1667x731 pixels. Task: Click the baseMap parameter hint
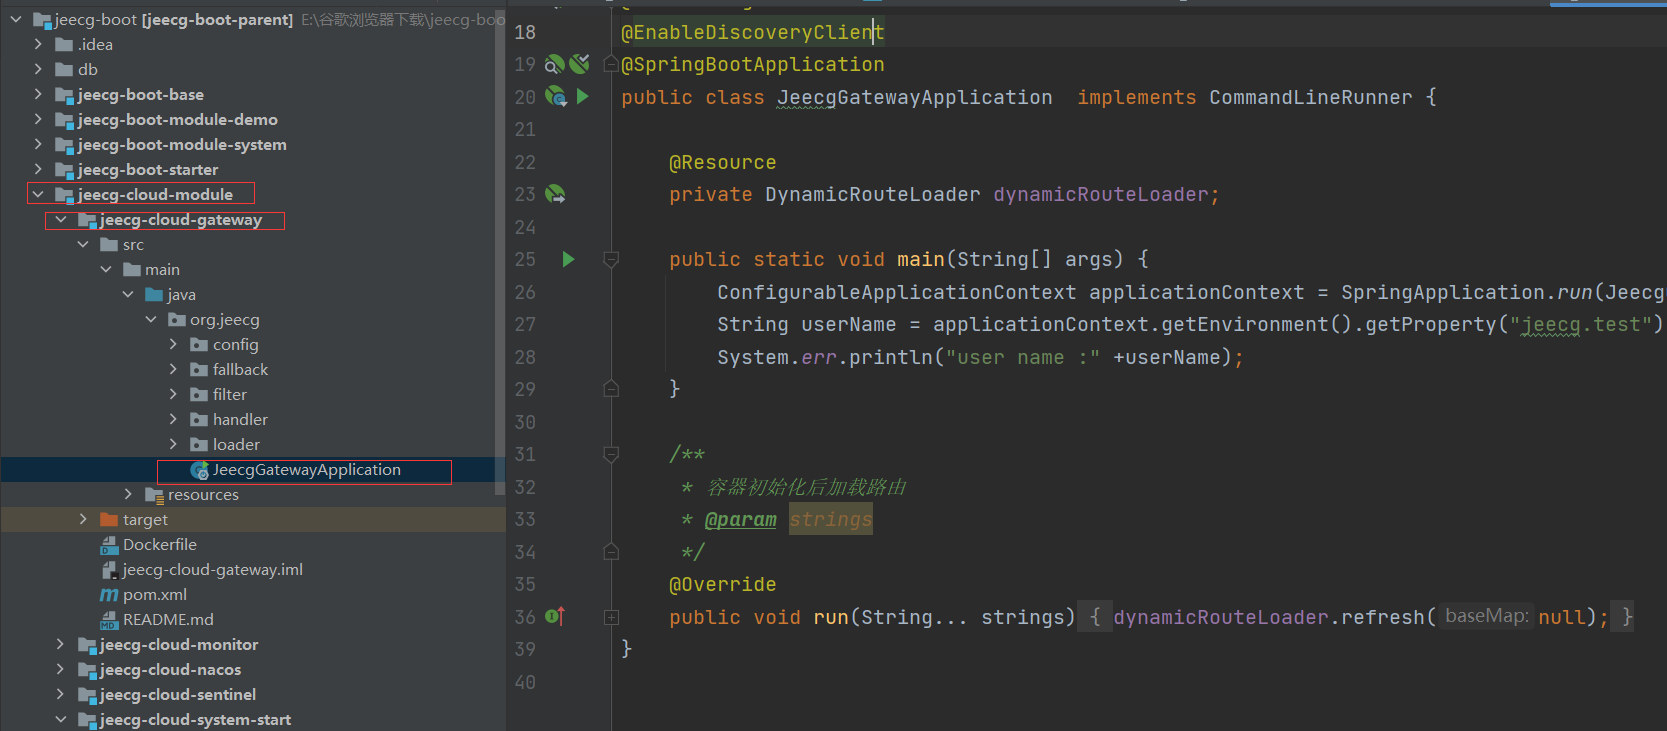coord(1487,616)
